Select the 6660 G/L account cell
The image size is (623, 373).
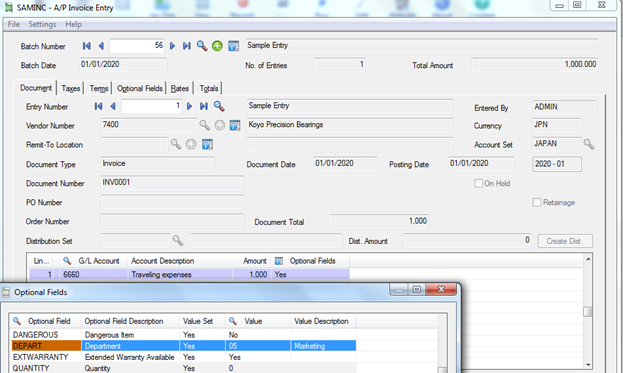tap(93, 274)
